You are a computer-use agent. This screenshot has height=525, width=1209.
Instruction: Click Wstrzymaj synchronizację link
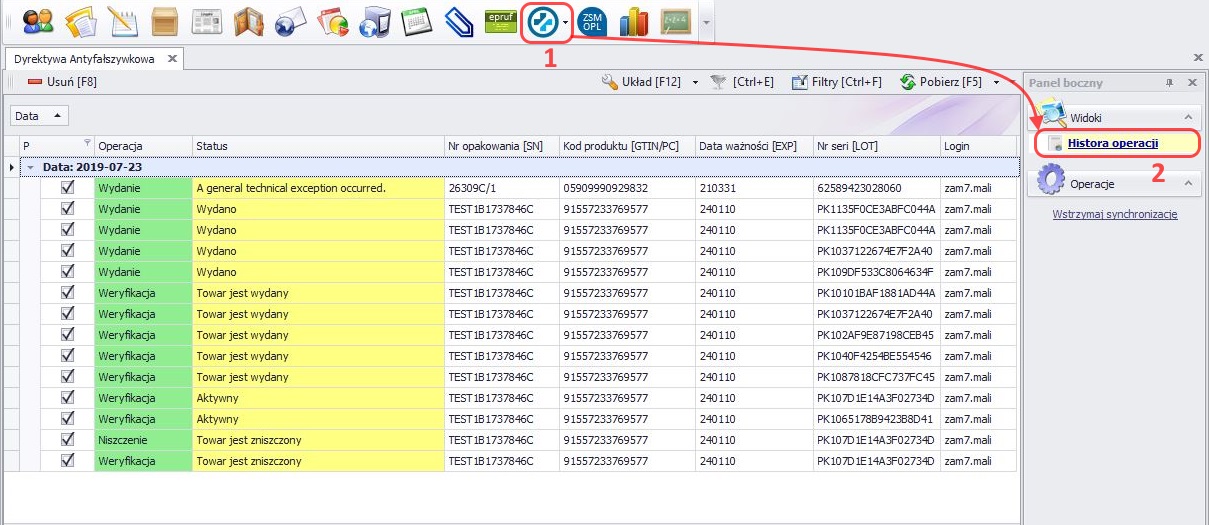(x=1115, y=214)
